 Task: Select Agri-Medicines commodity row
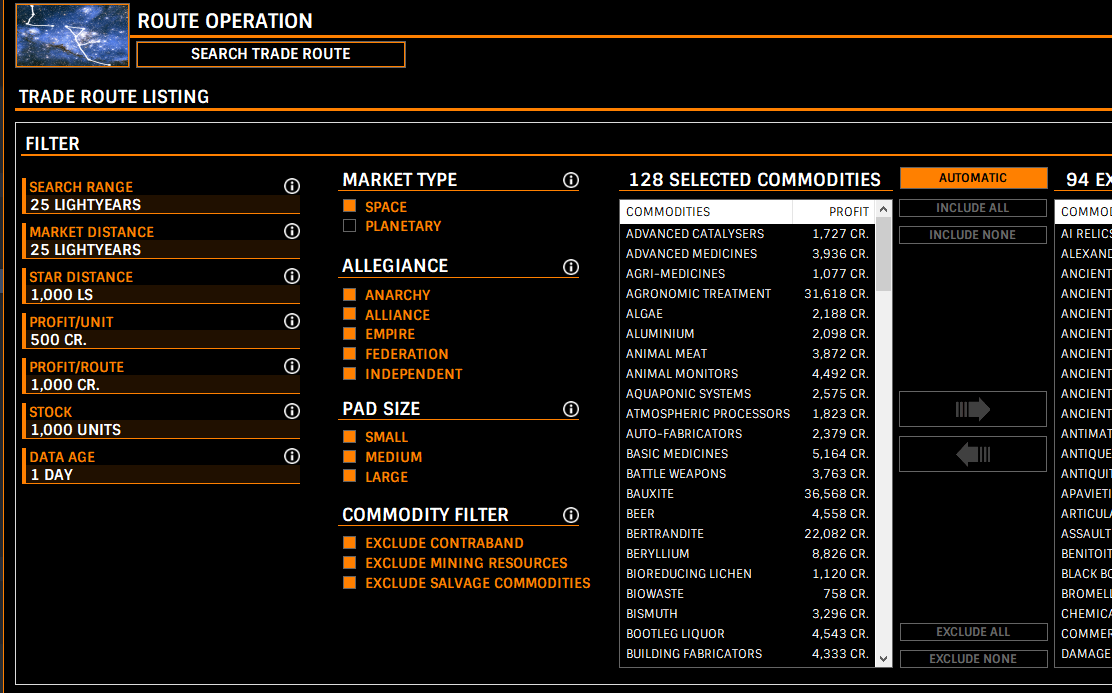point(747,273)
